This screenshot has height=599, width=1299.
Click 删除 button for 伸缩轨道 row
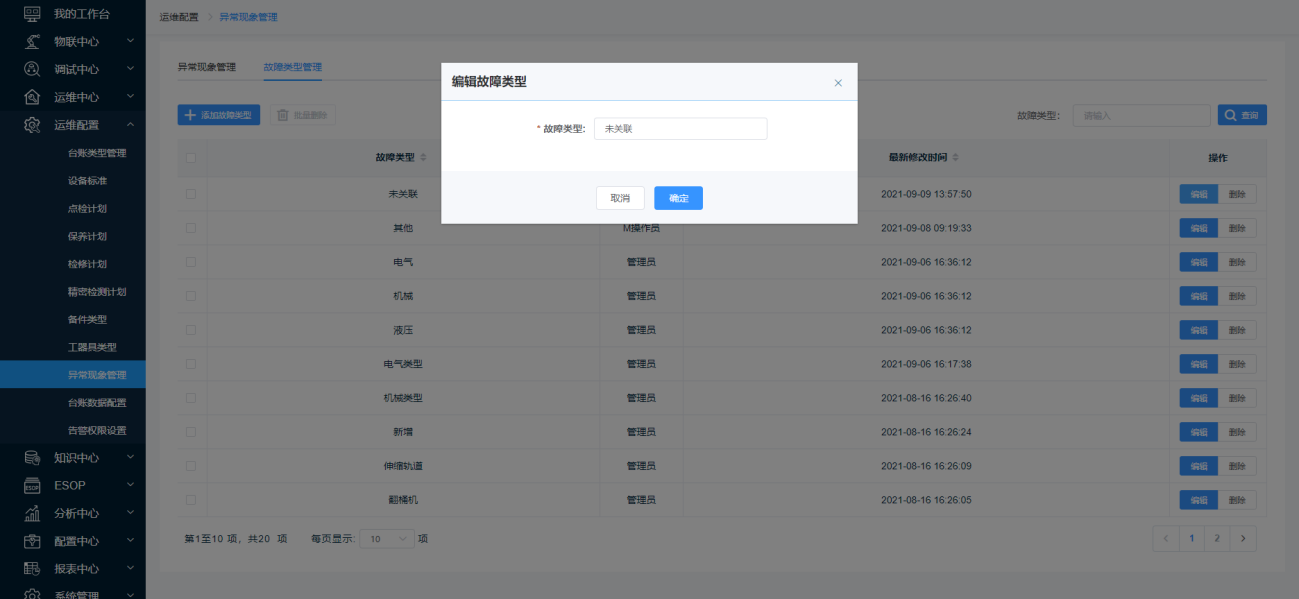1237,466
